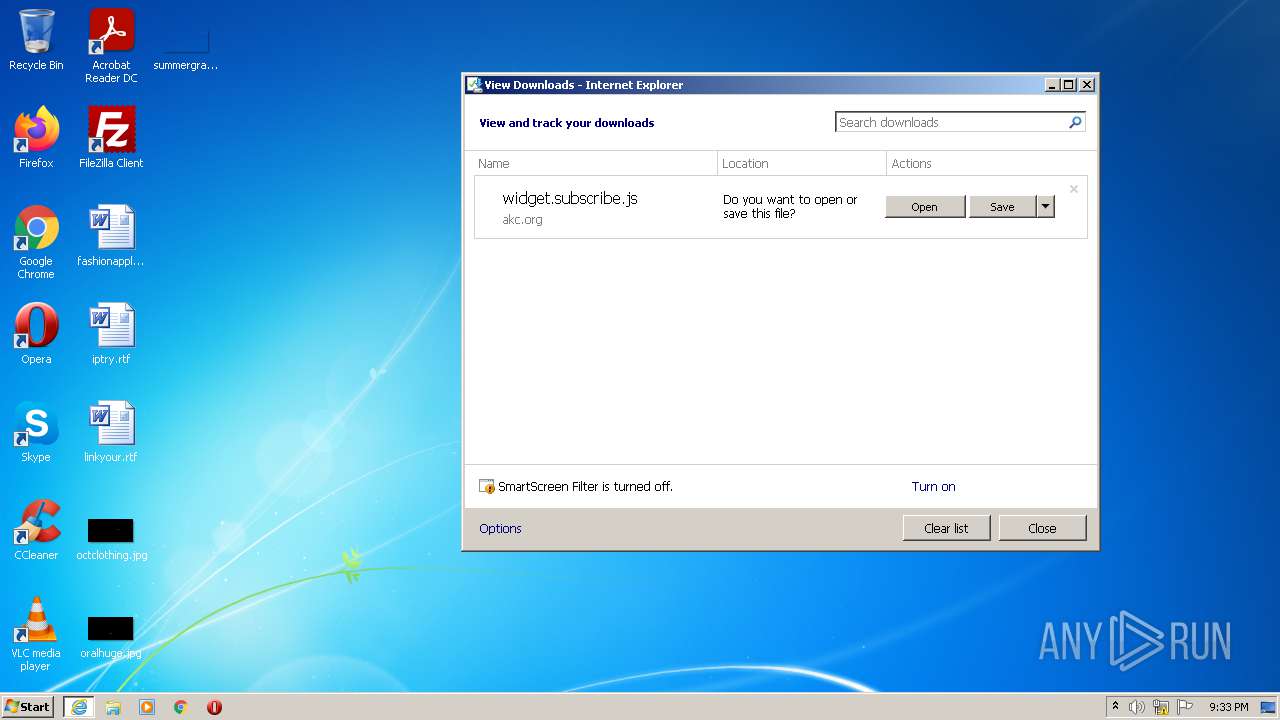
Task: Turn on SmartScreen Filter link
Action: (933, 487)
